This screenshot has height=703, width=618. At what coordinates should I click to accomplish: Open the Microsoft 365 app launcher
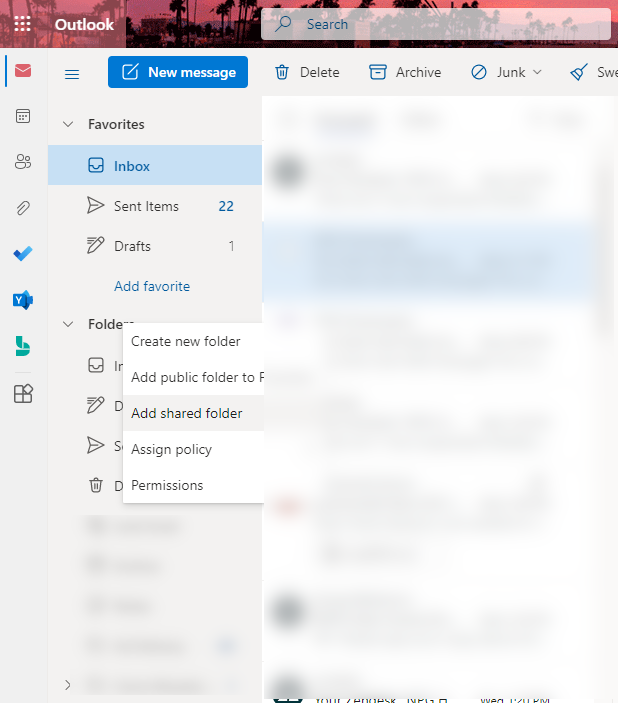22,24
